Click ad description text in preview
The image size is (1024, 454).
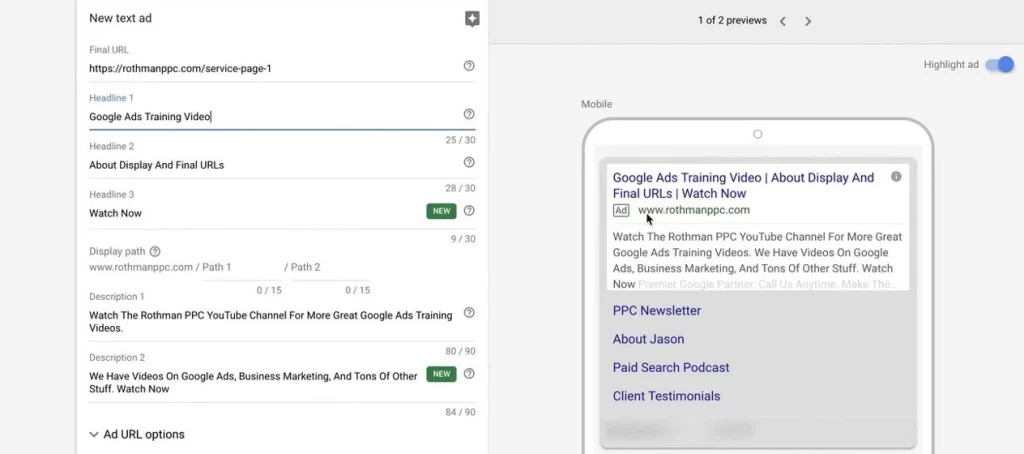tap(758, 260)
